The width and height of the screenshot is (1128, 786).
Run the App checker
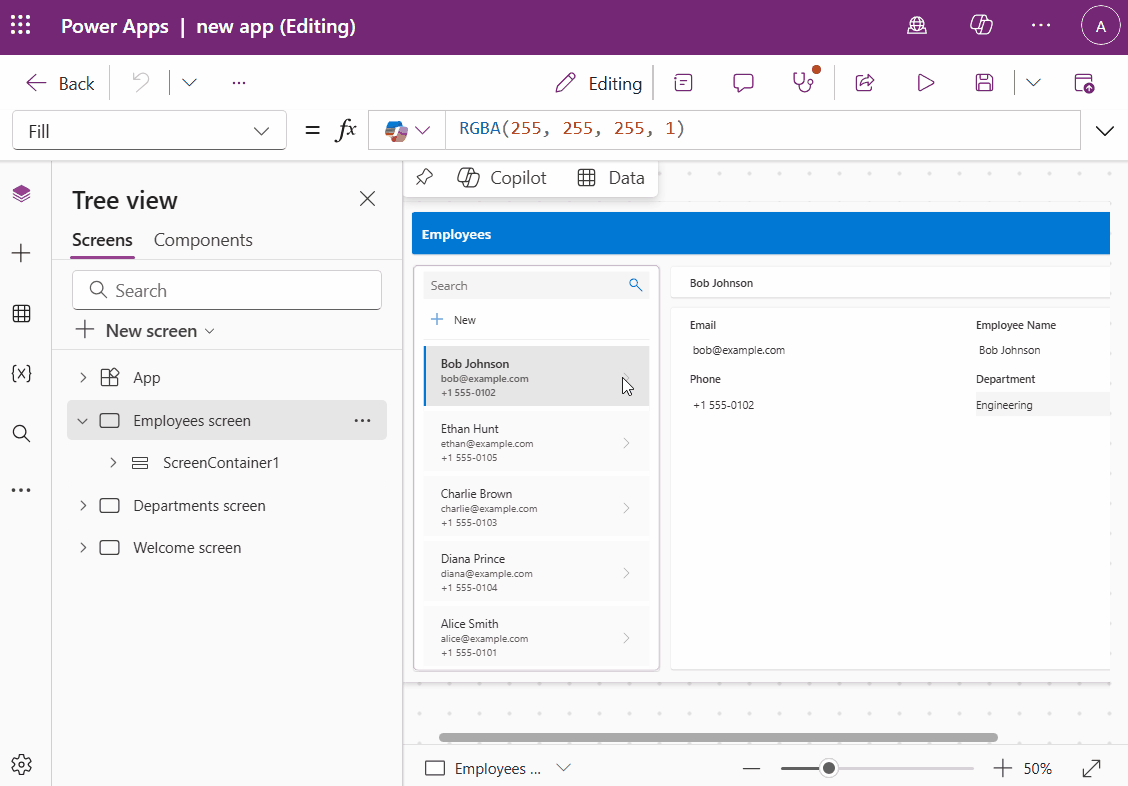pos(802,82)
